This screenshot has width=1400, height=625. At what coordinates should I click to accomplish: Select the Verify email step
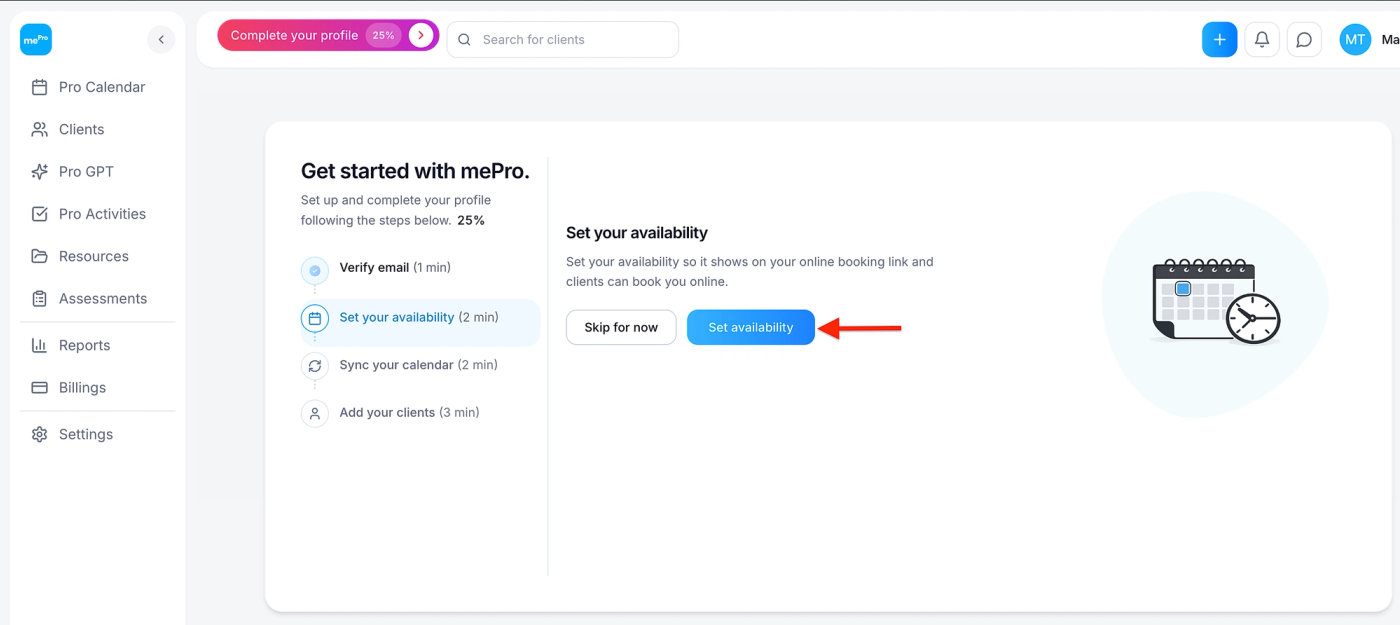click(420, 268)
